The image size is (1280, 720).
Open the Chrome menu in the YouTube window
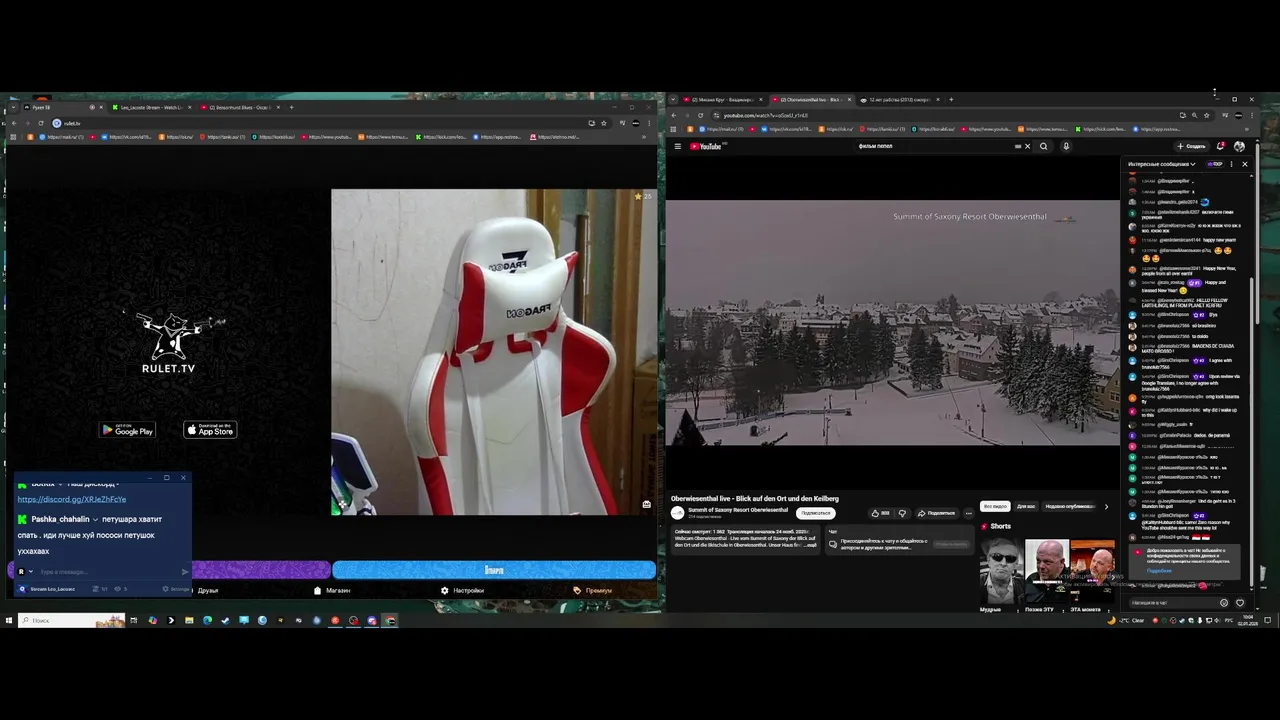(x=1251, y=115)
